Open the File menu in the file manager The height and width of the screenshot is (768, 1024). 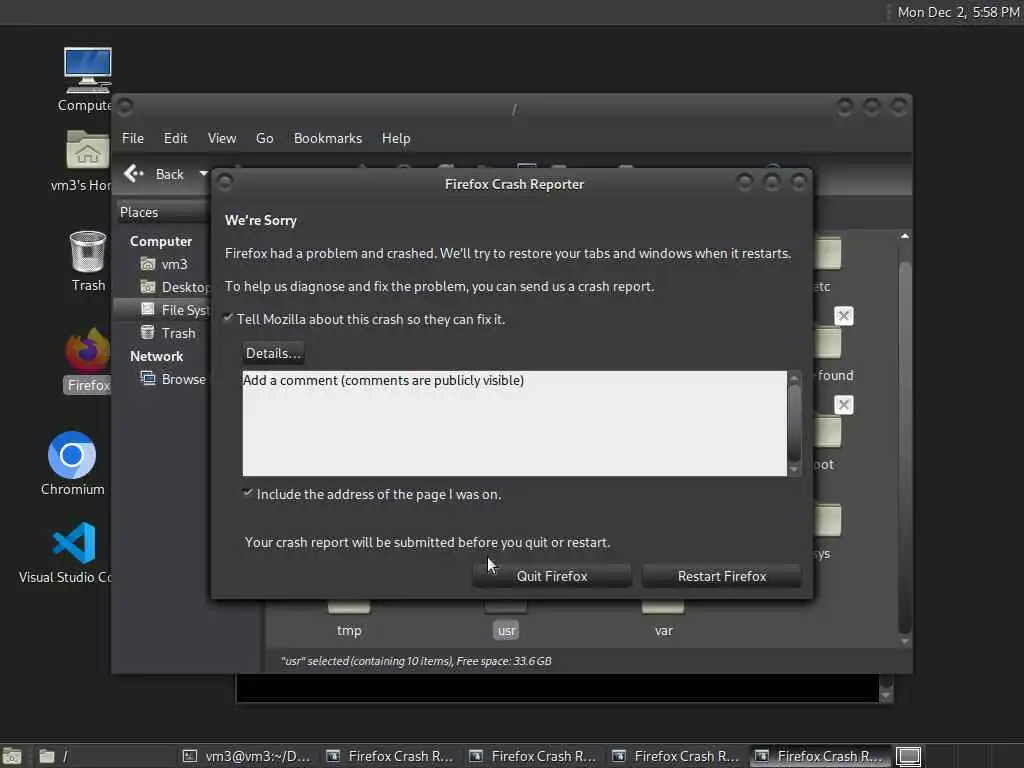pos(133,138)
